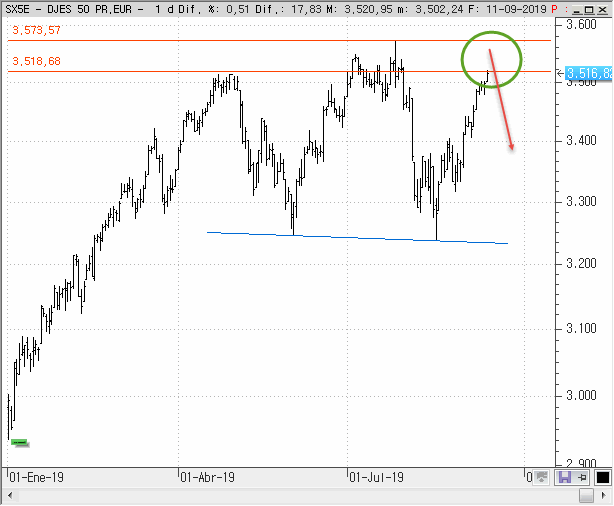Click the 01-Jul-19 date axis label
The image size is (614, 506).
pos(376,477)
